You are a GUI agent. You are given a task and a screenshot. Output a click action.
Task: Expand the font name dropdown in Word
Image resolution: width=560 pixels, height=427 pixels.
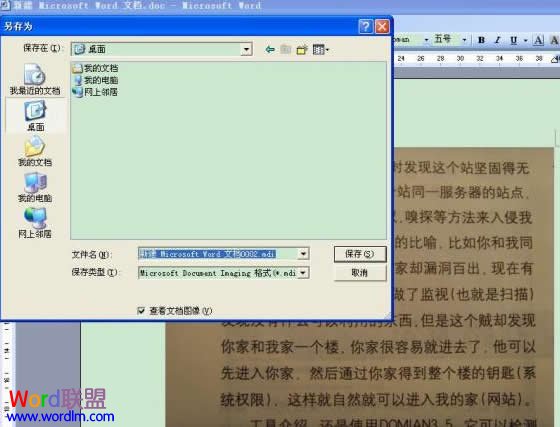click(x=426, y=40)
